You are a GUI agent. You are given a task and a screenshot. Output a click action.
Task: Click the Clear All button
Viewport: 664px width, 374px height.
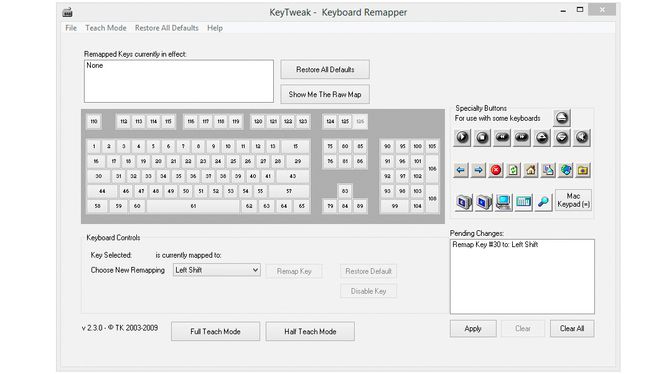572,329
